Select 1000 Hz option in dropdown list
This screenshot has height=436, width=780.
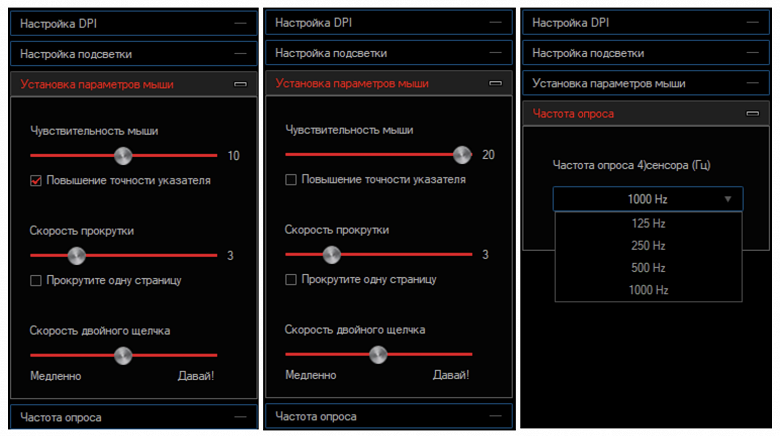(x=648, y=290)
